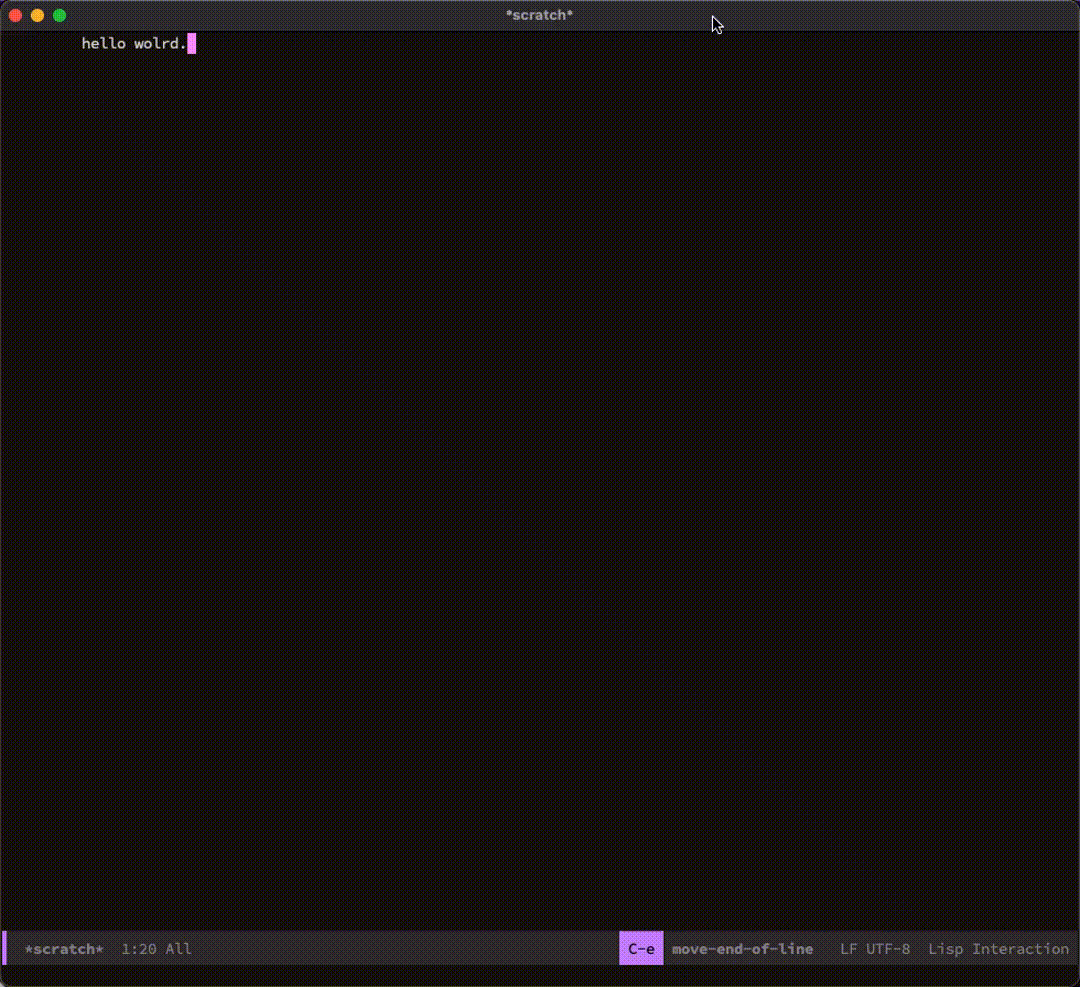
Task: Click the pink block cursor after the text
Action: click(191, 43)
